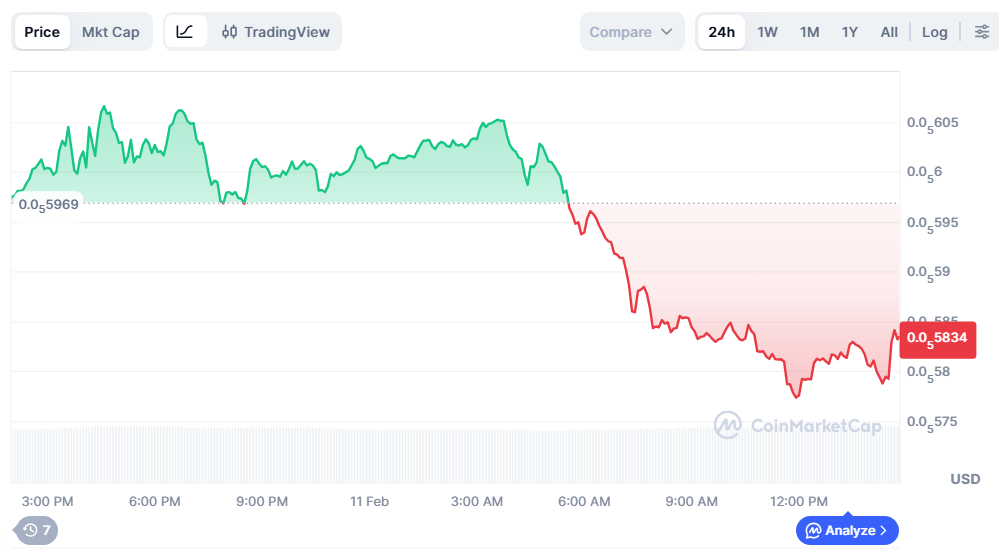Select the 1W time range tab
Screen dimensions: 999x550
[767, 32]
